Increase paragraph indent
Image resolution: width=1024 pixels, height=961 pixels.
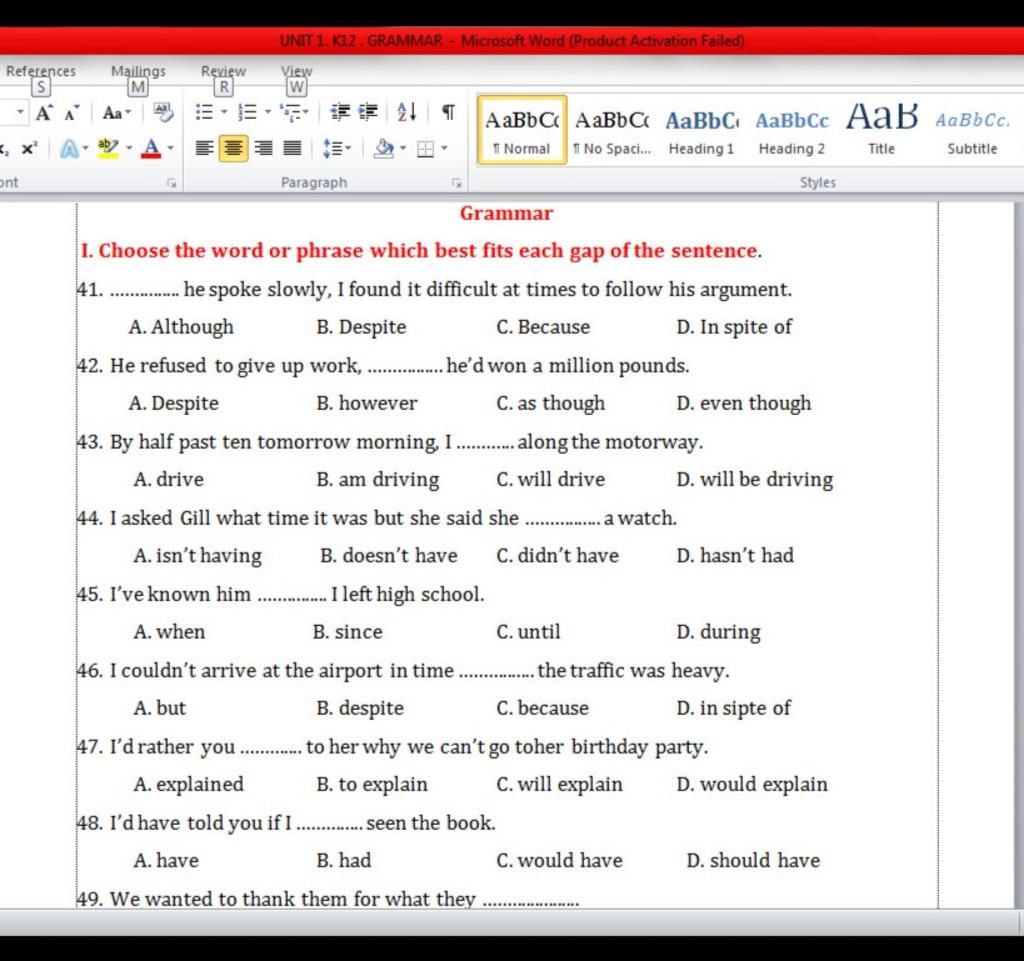tap(368, 112)
